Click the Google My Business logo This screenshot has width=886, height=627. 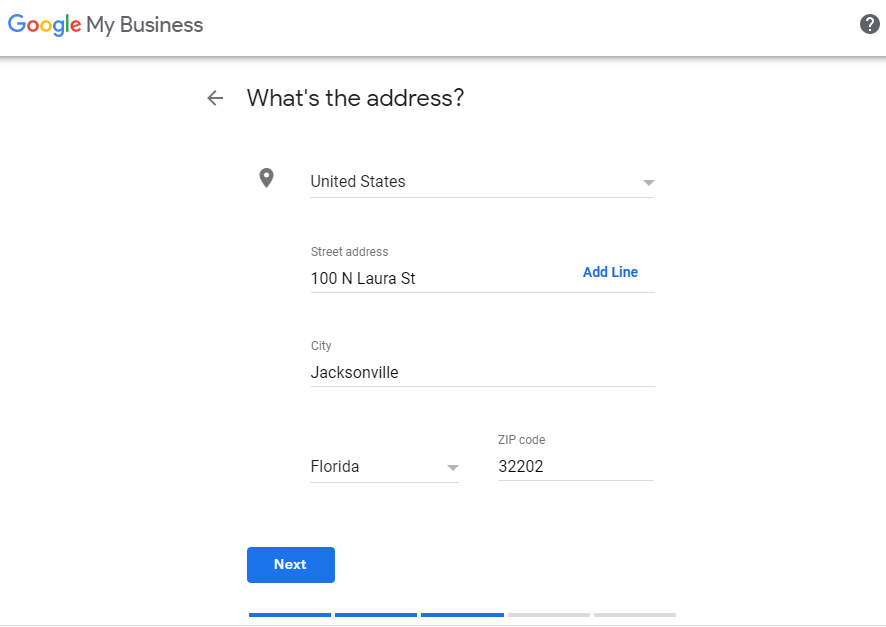pyautogui.click(x=106, y=25)
